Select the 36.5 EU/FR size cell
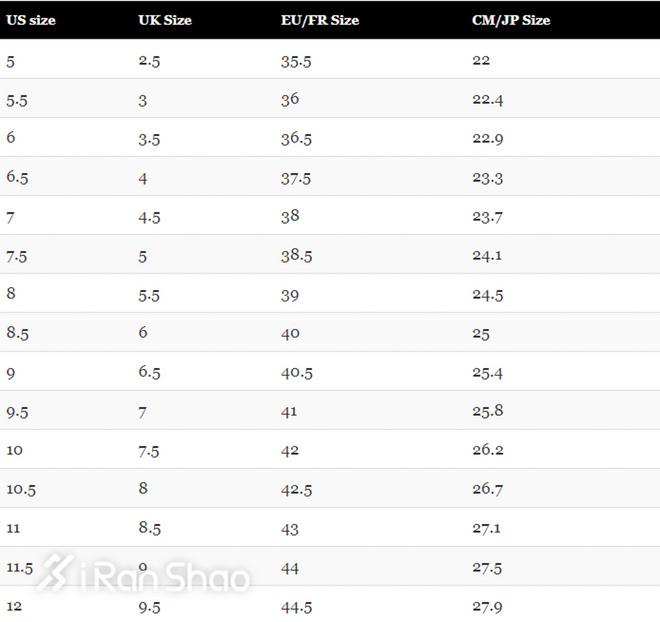The image size is (660, 622). [296, 138]
